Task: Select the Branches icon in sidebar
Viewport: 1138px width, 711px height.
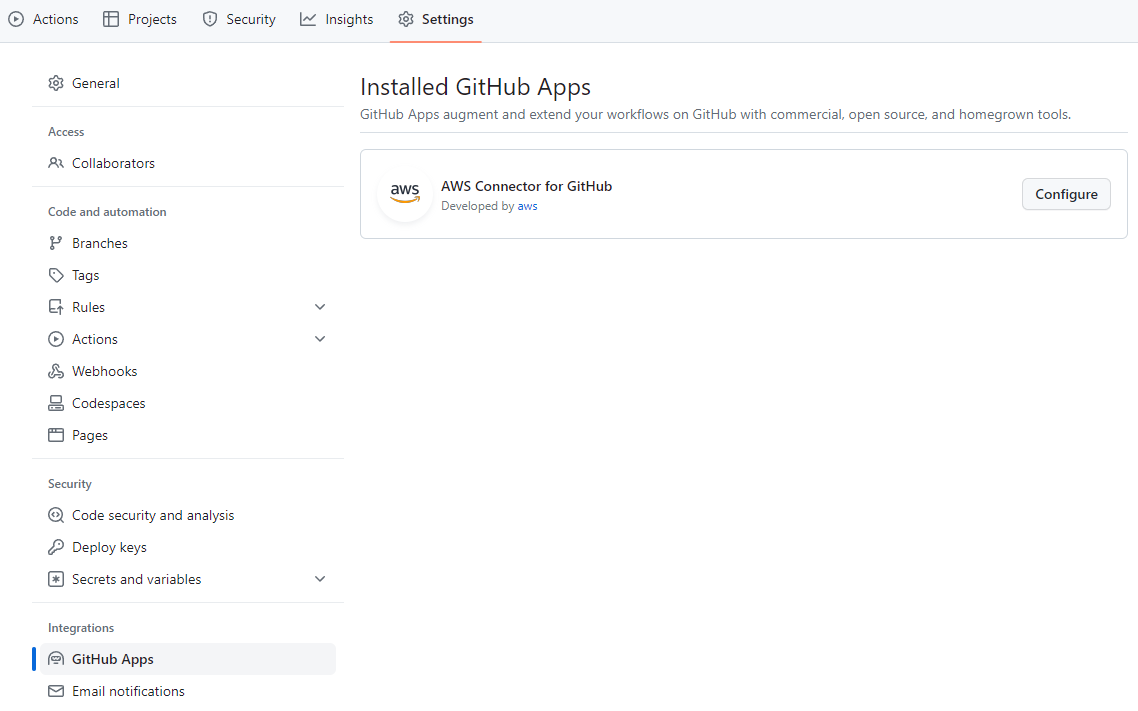Action: [56, 243]
